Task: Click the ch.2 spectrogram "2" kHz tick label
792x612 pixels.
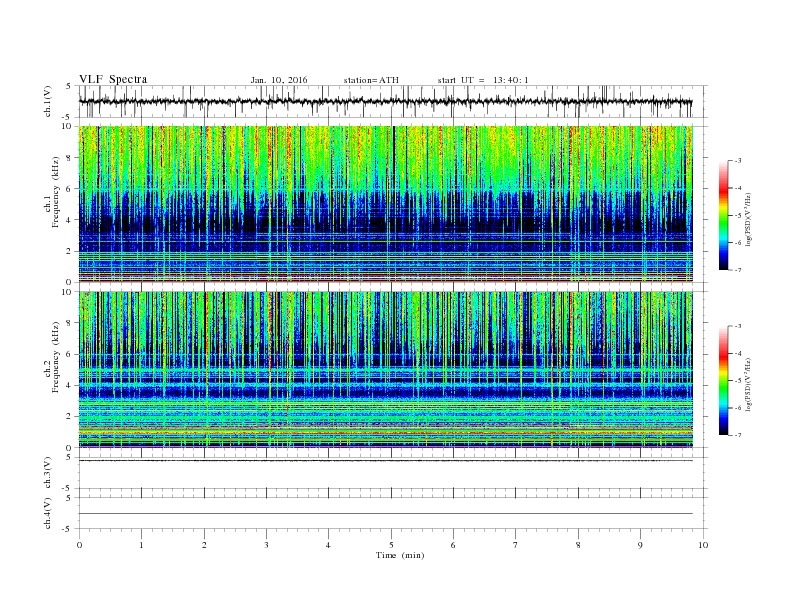Action: tap(69, 417)
